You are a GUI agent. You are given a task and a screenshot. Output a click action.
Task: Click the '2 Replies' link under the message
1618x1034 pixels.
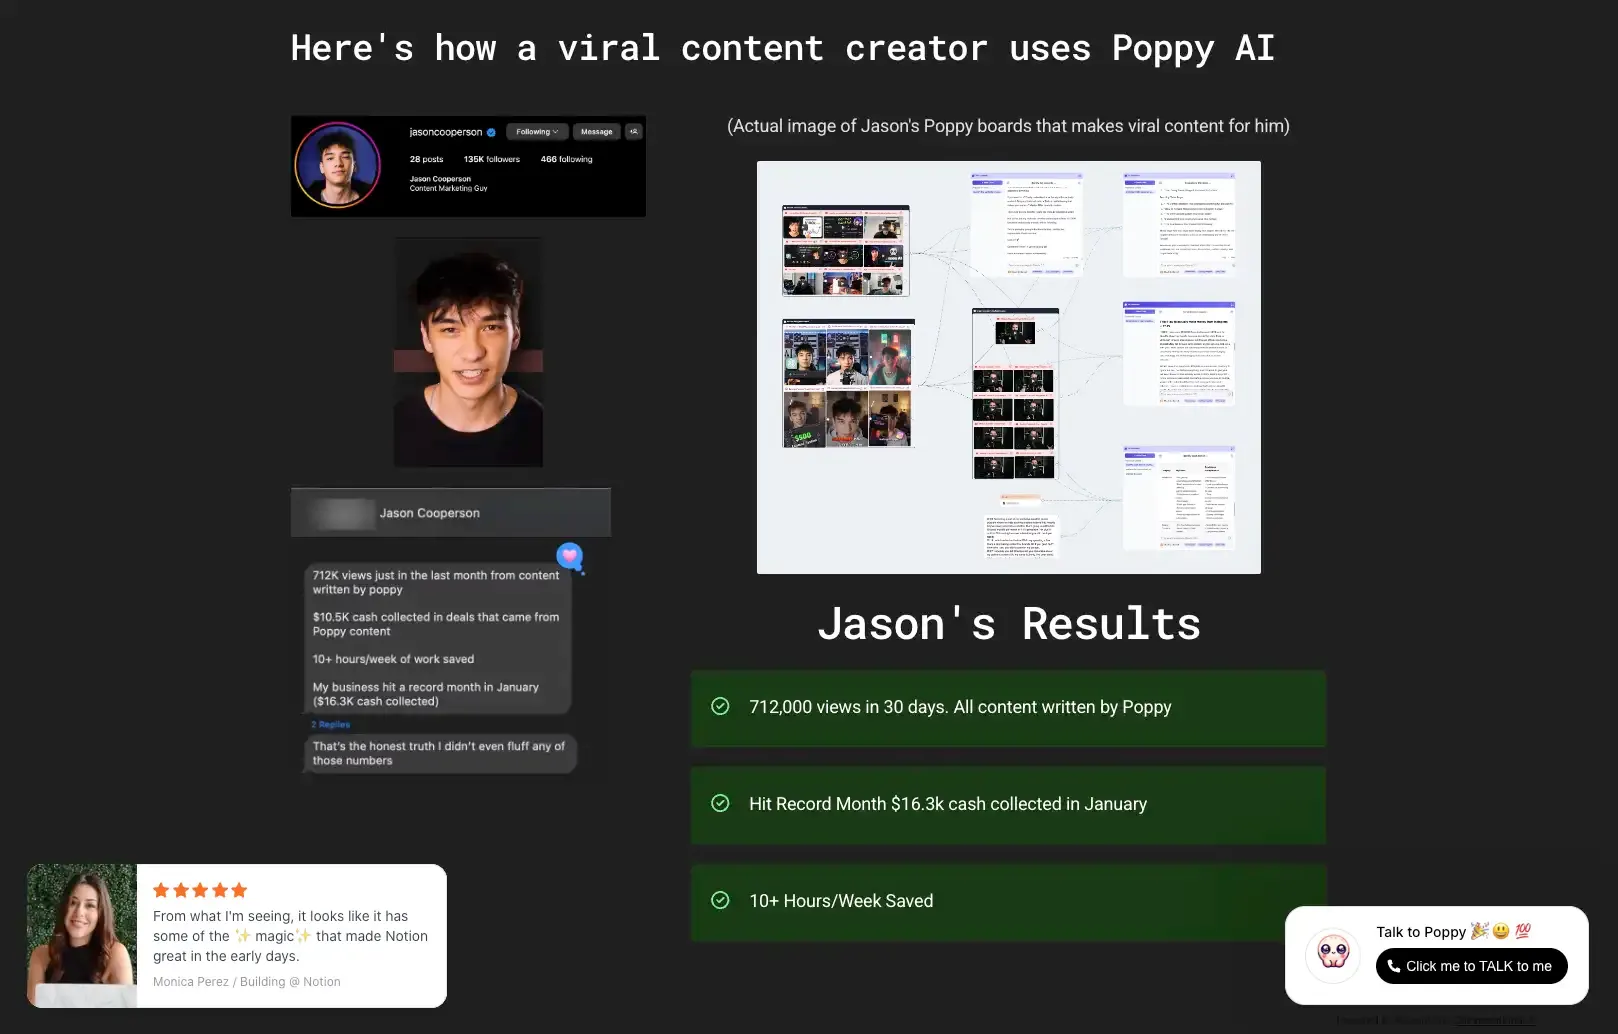coord(330,724)
